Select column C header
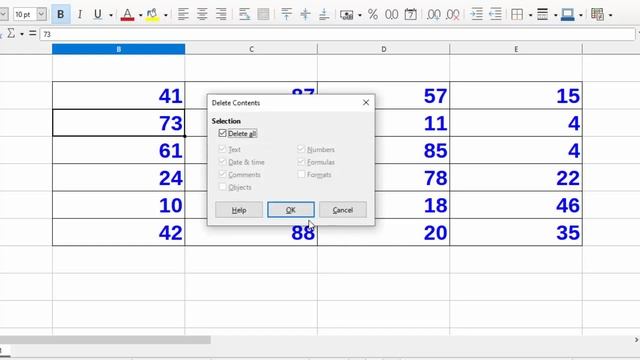The height and width of the screenshot is (360, 640). 251,49
